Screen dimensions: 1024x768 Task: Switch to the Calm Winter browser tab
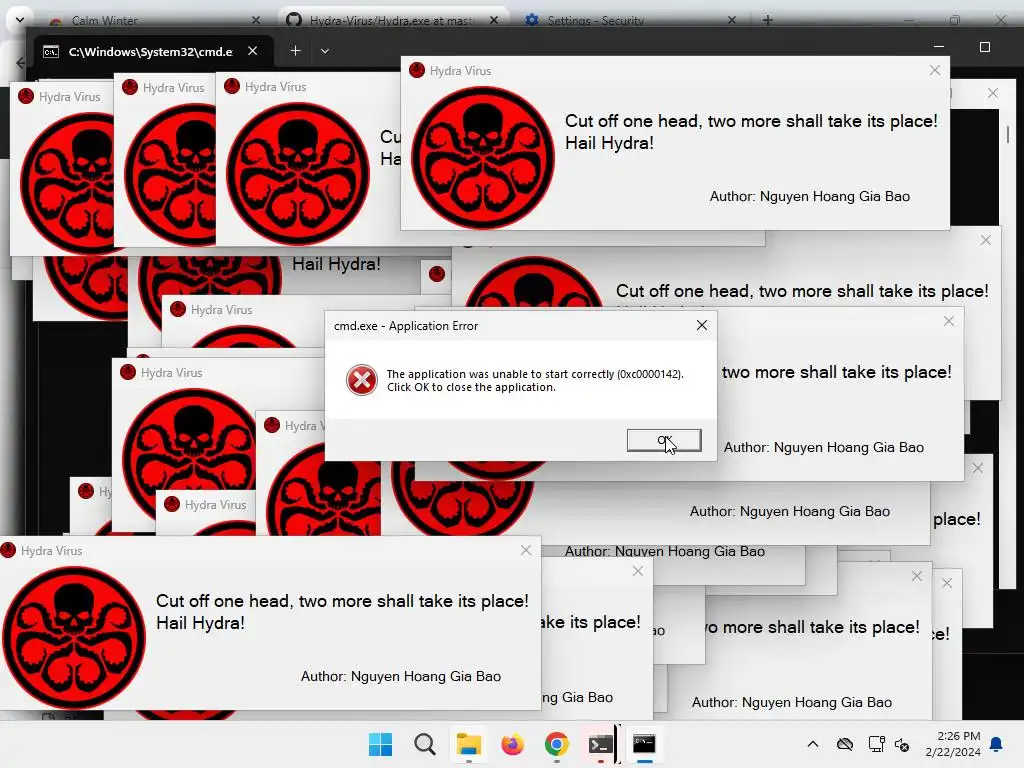point(156,20)
